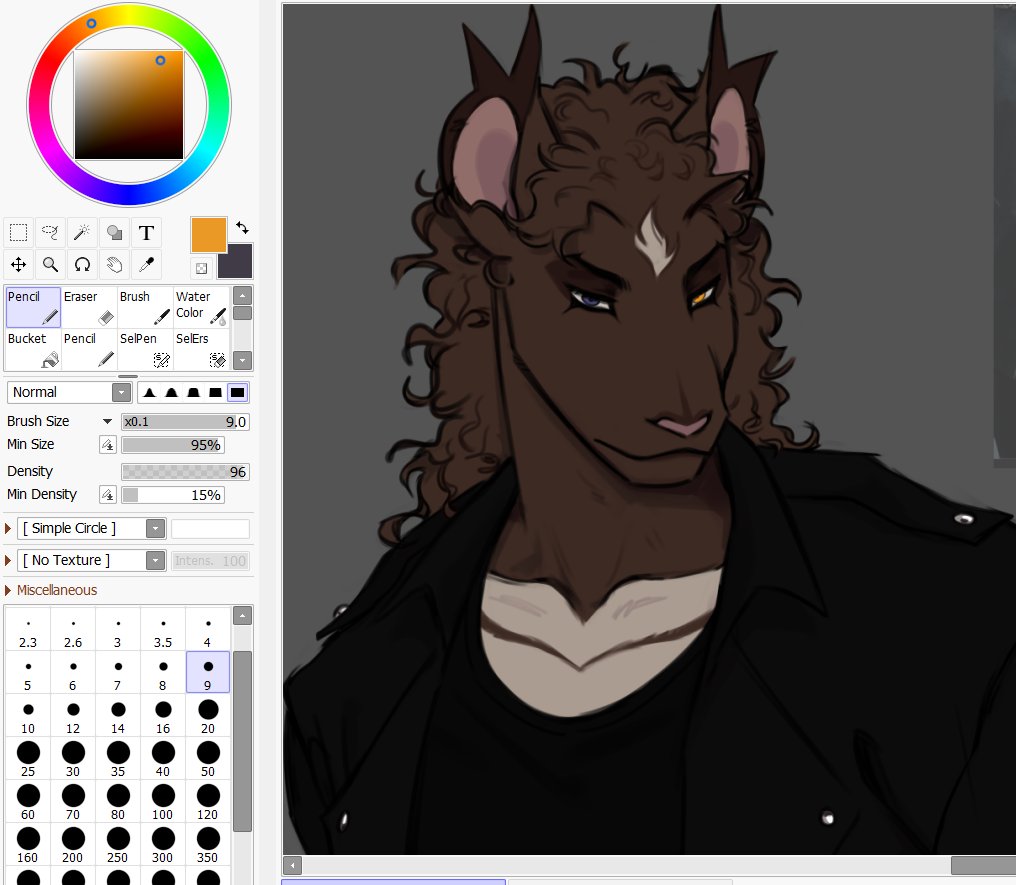
Task: Choose the second Pencil in bottom row
Action: (89, 349)
